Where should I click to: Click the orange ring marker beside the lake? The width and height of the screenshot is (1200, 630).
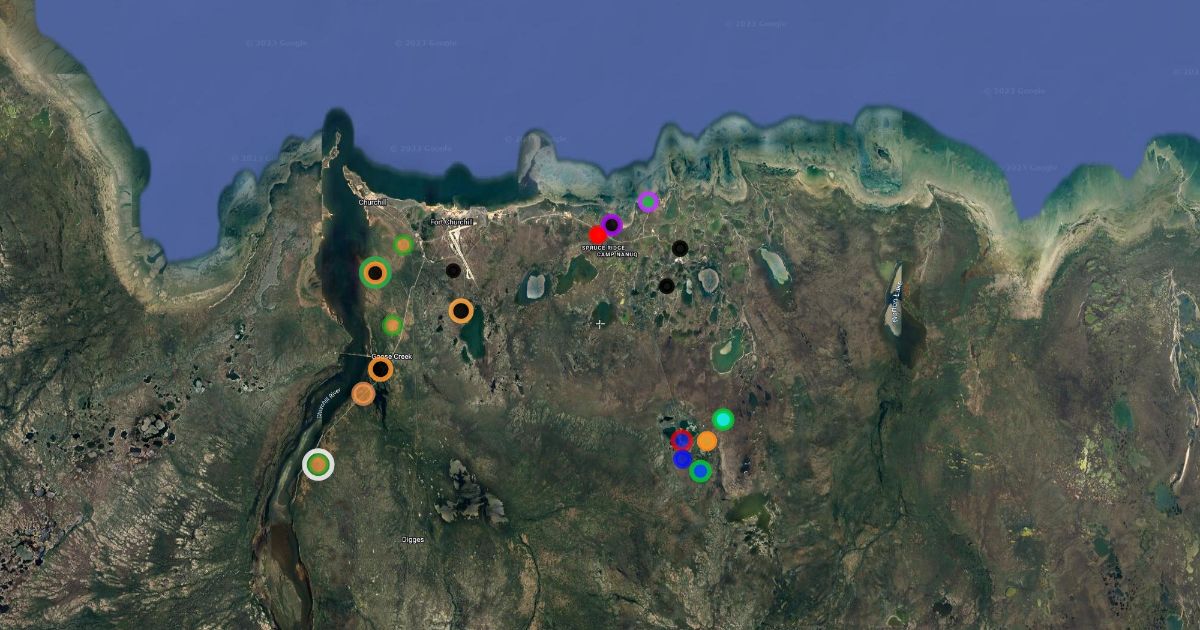[x=460, y=311]
